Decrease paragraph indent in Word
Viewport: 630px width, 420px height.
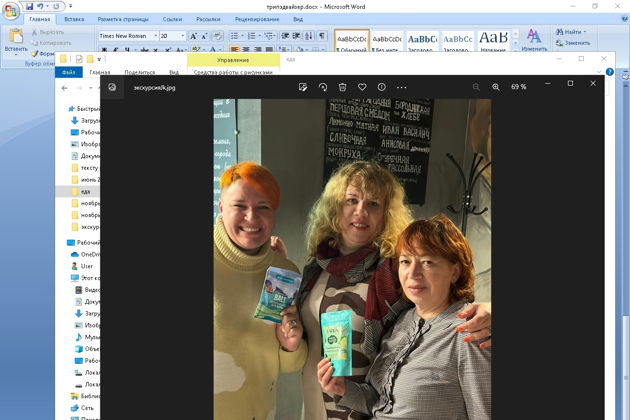coord(285,36)
